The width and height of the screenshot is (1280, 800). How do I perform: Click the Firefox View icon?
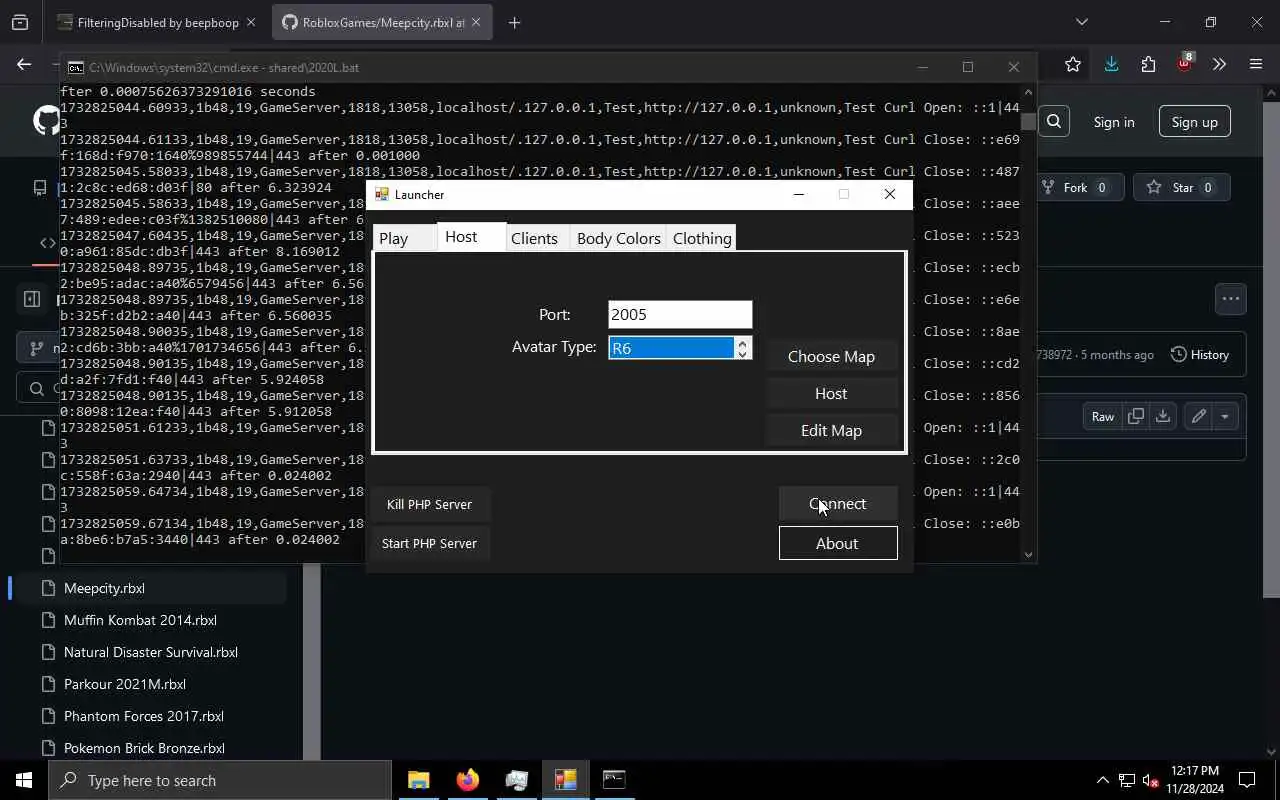(20, 22)
